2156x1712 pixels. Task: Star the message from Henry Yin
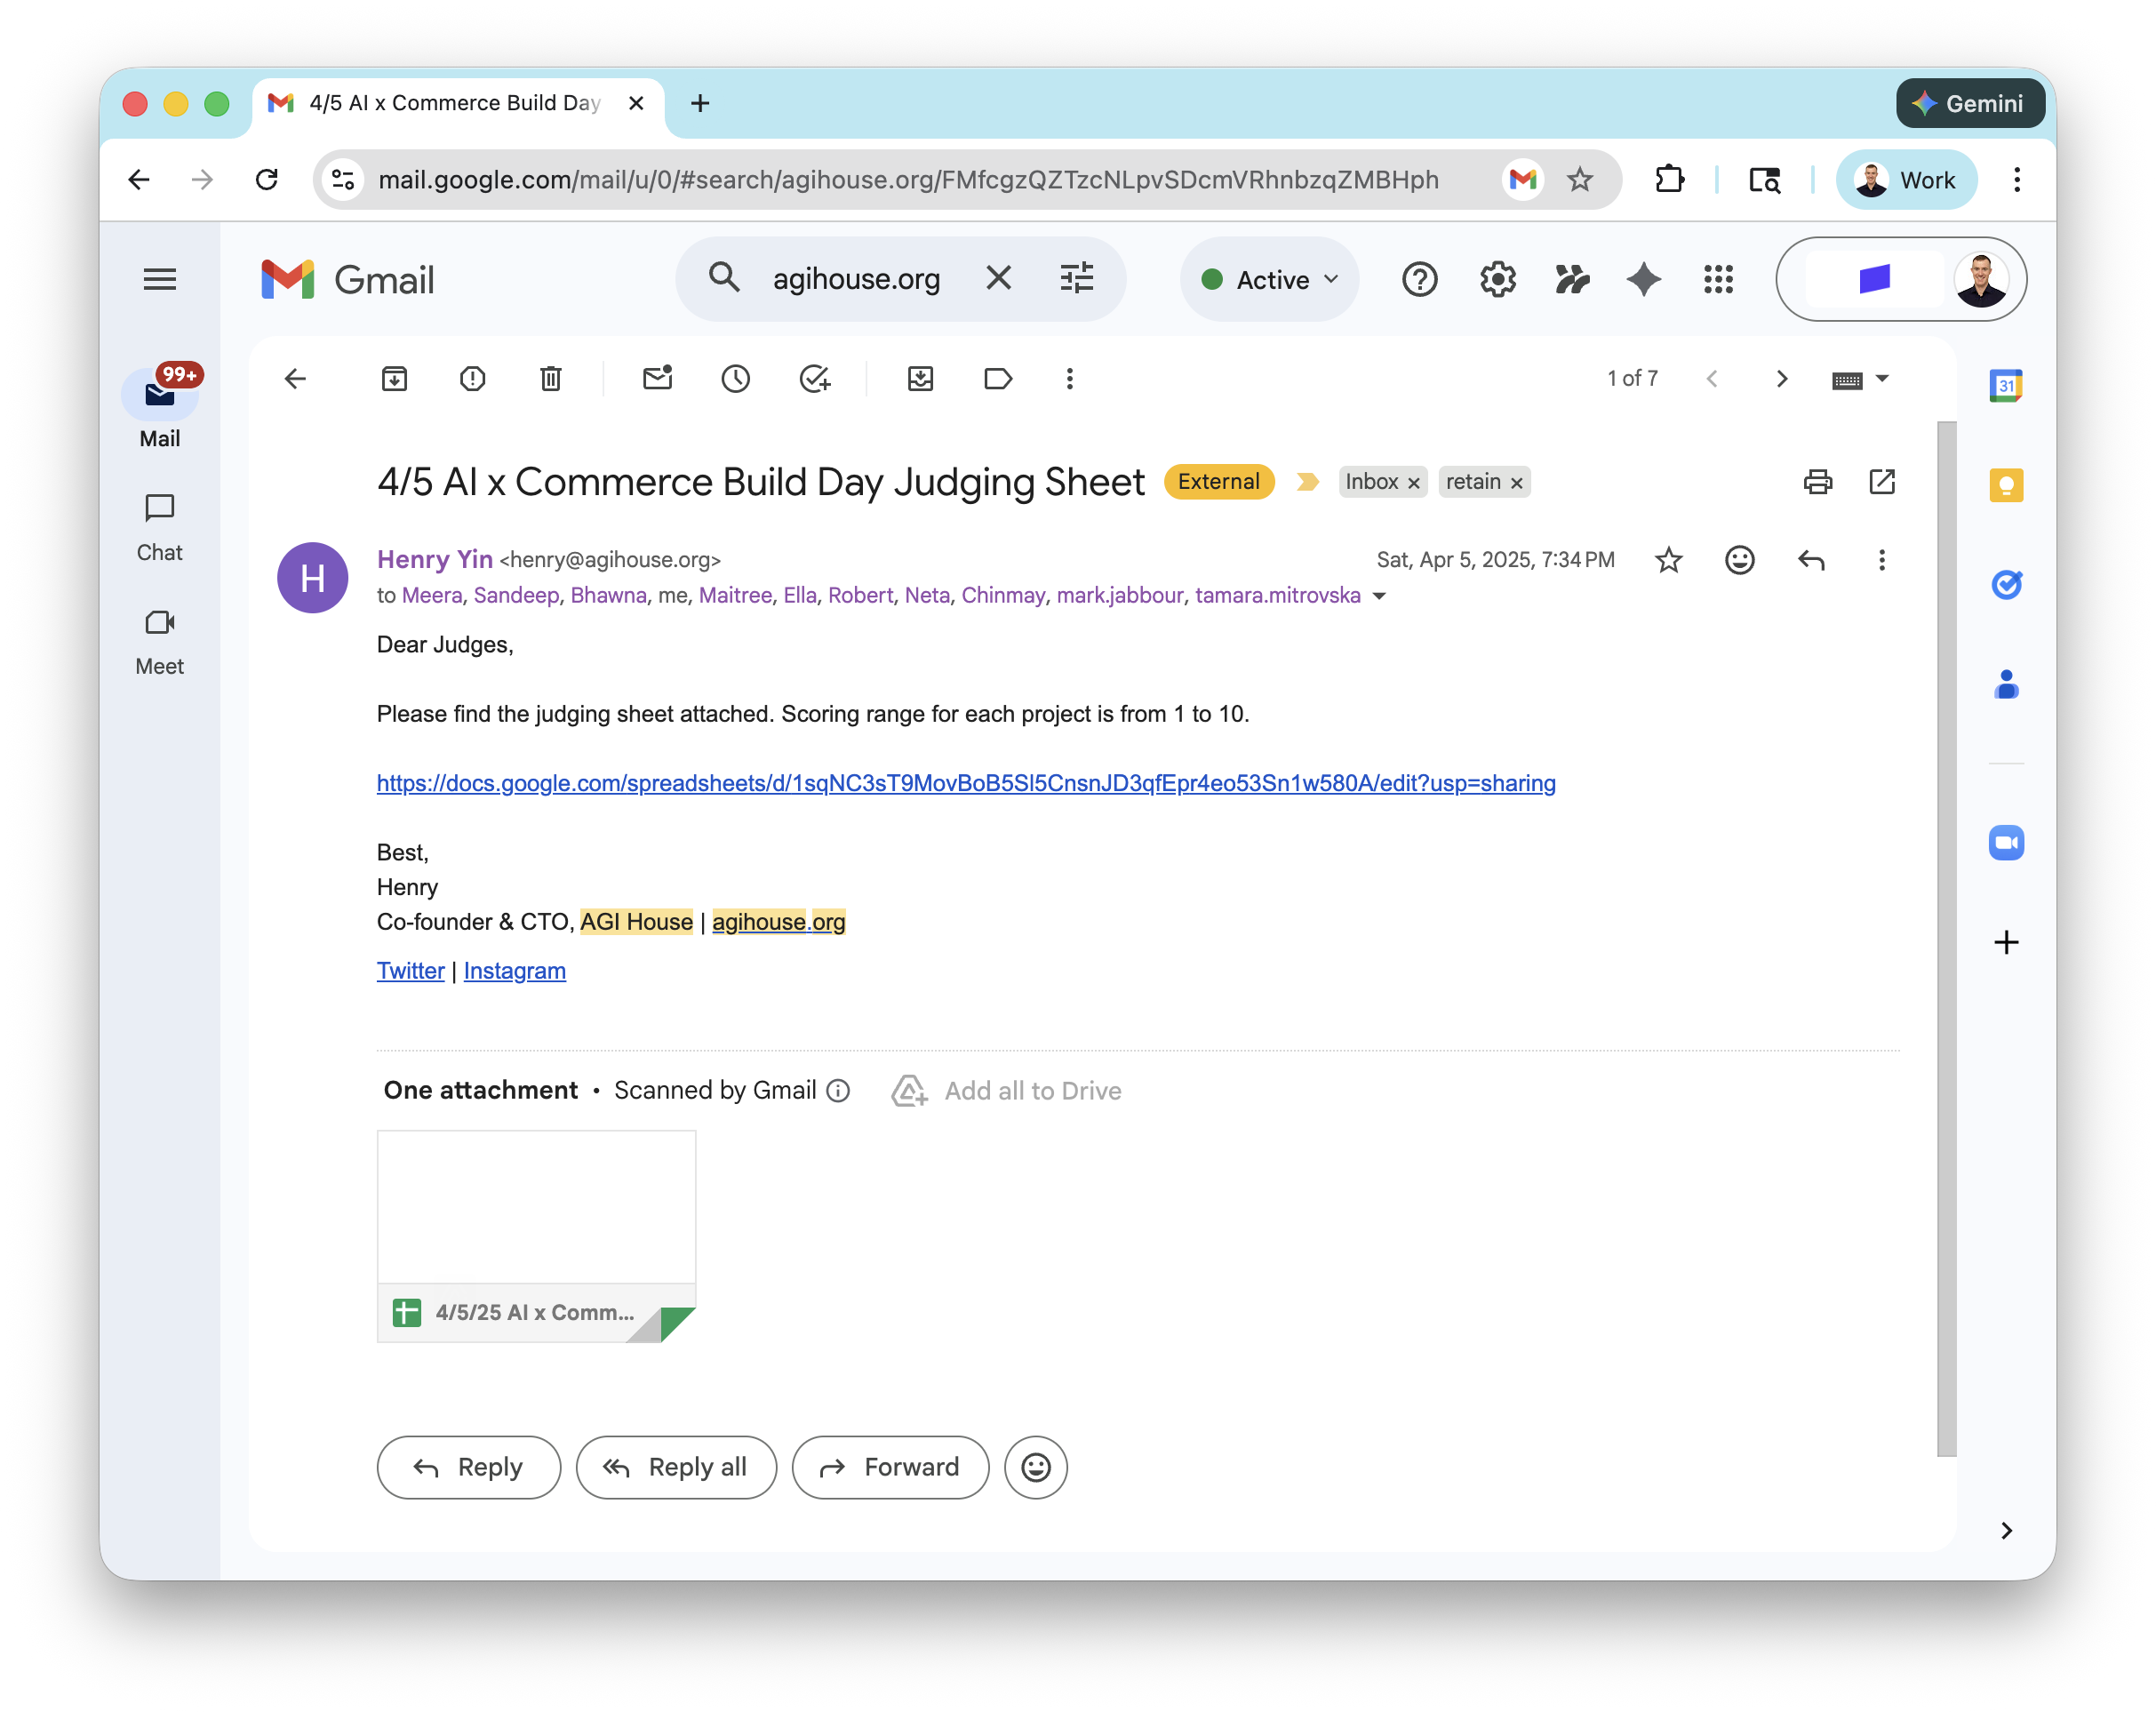coord(1668,560)
